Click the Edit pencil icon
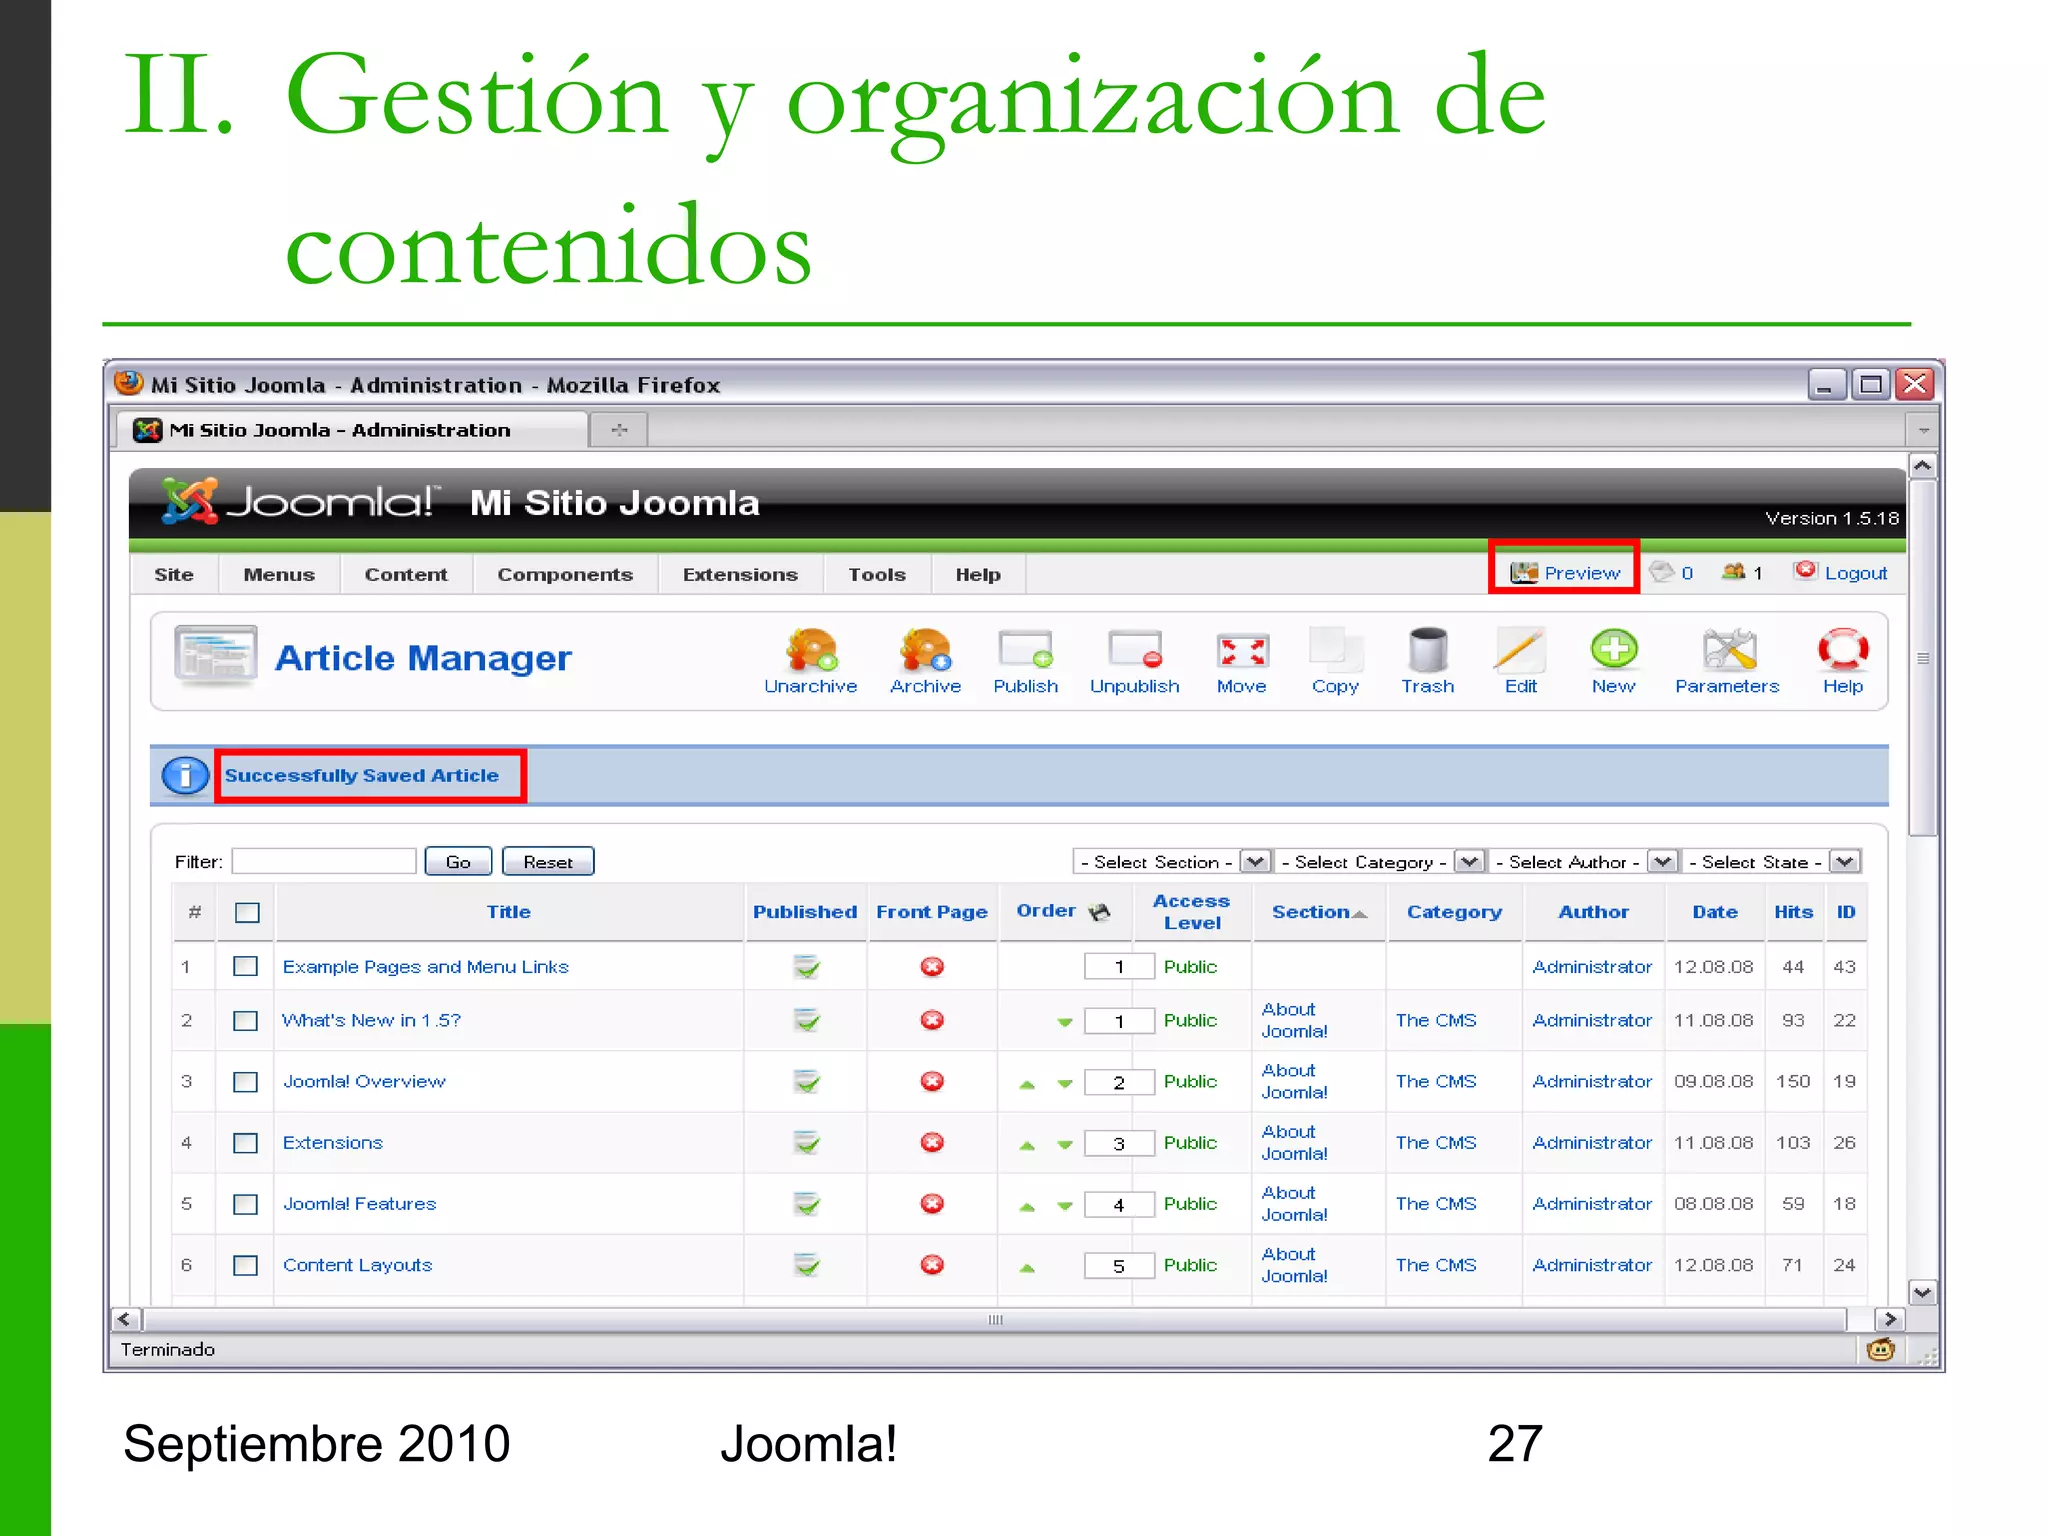This screenshot has width=2048, height=1536. click(x=1520, y=651)
